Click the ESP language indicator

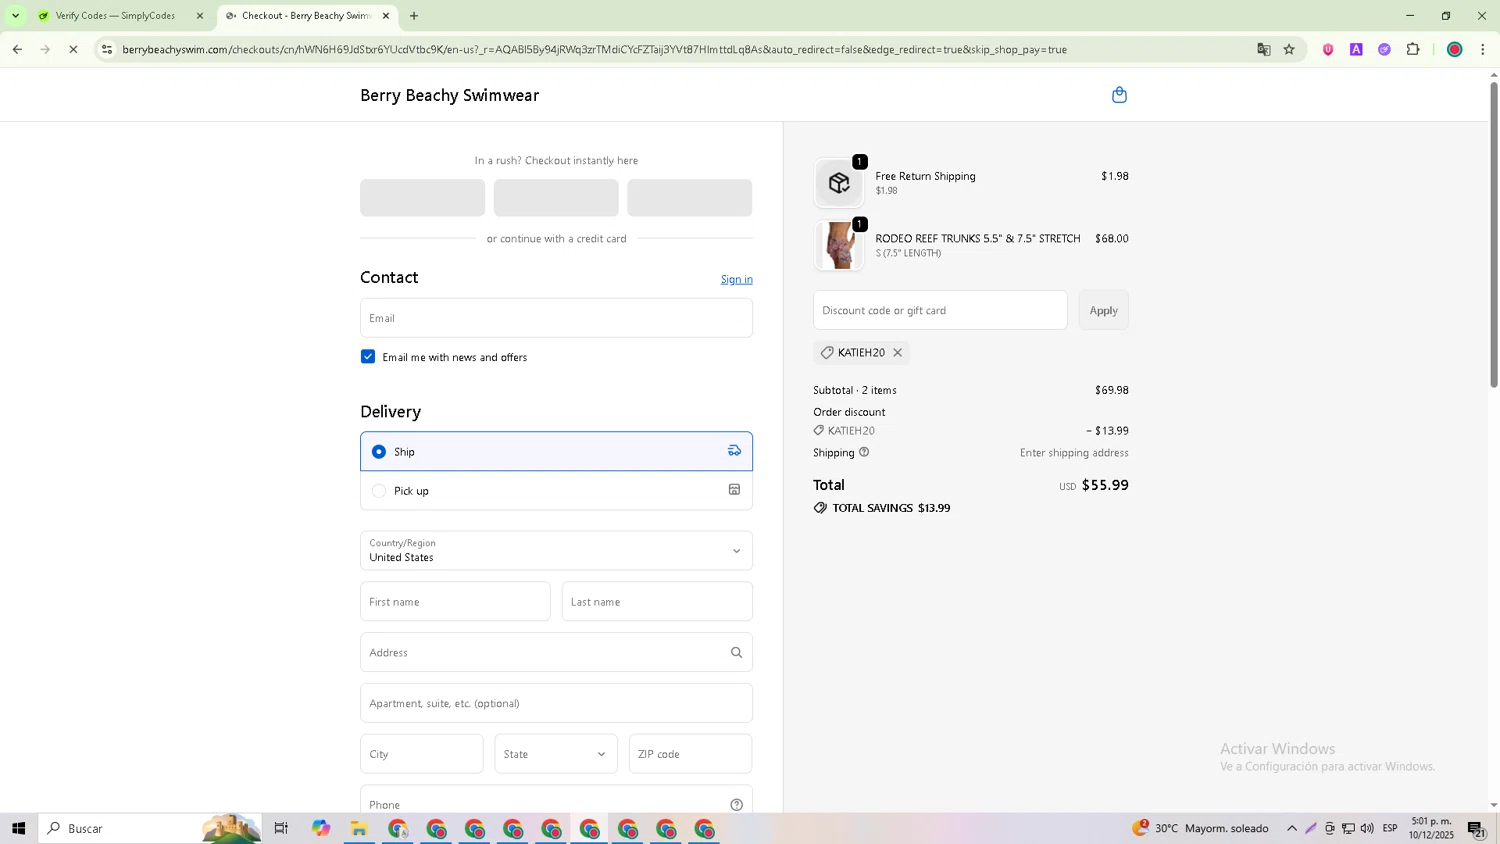coord(1390,828)
